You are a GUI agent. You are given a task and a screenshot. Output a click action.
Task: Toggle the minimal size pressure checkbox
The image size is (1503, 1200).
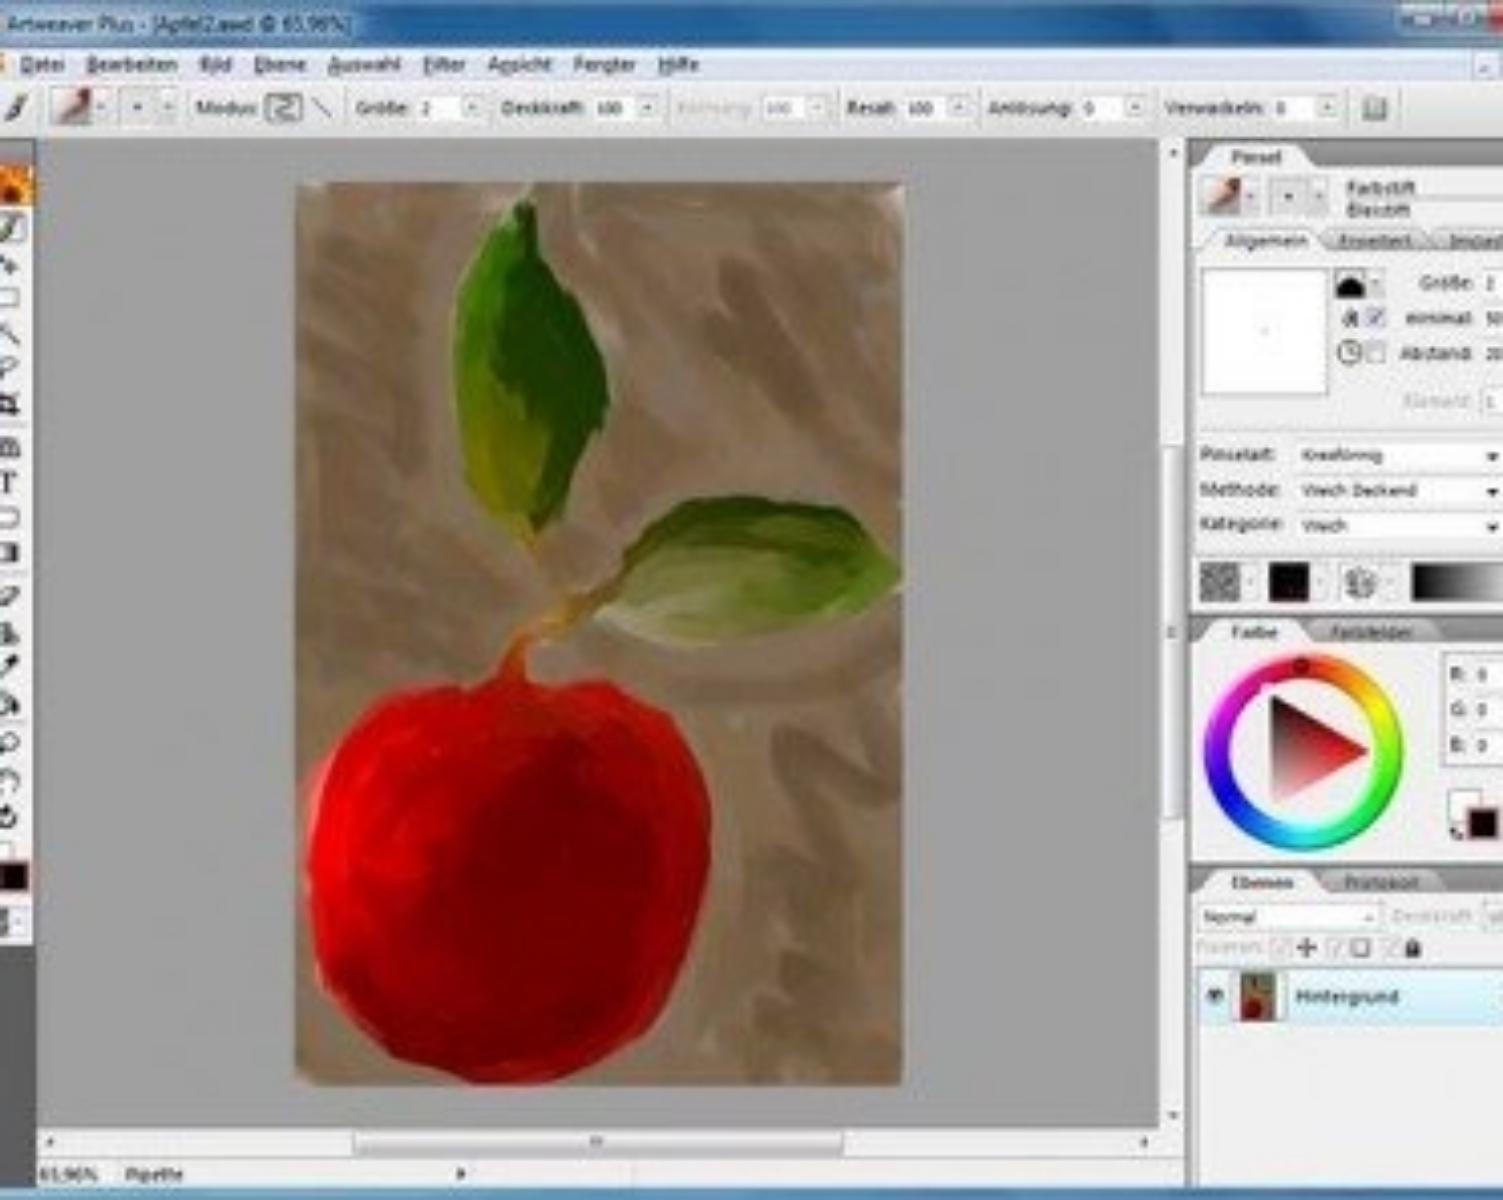tap(1376, 318)
